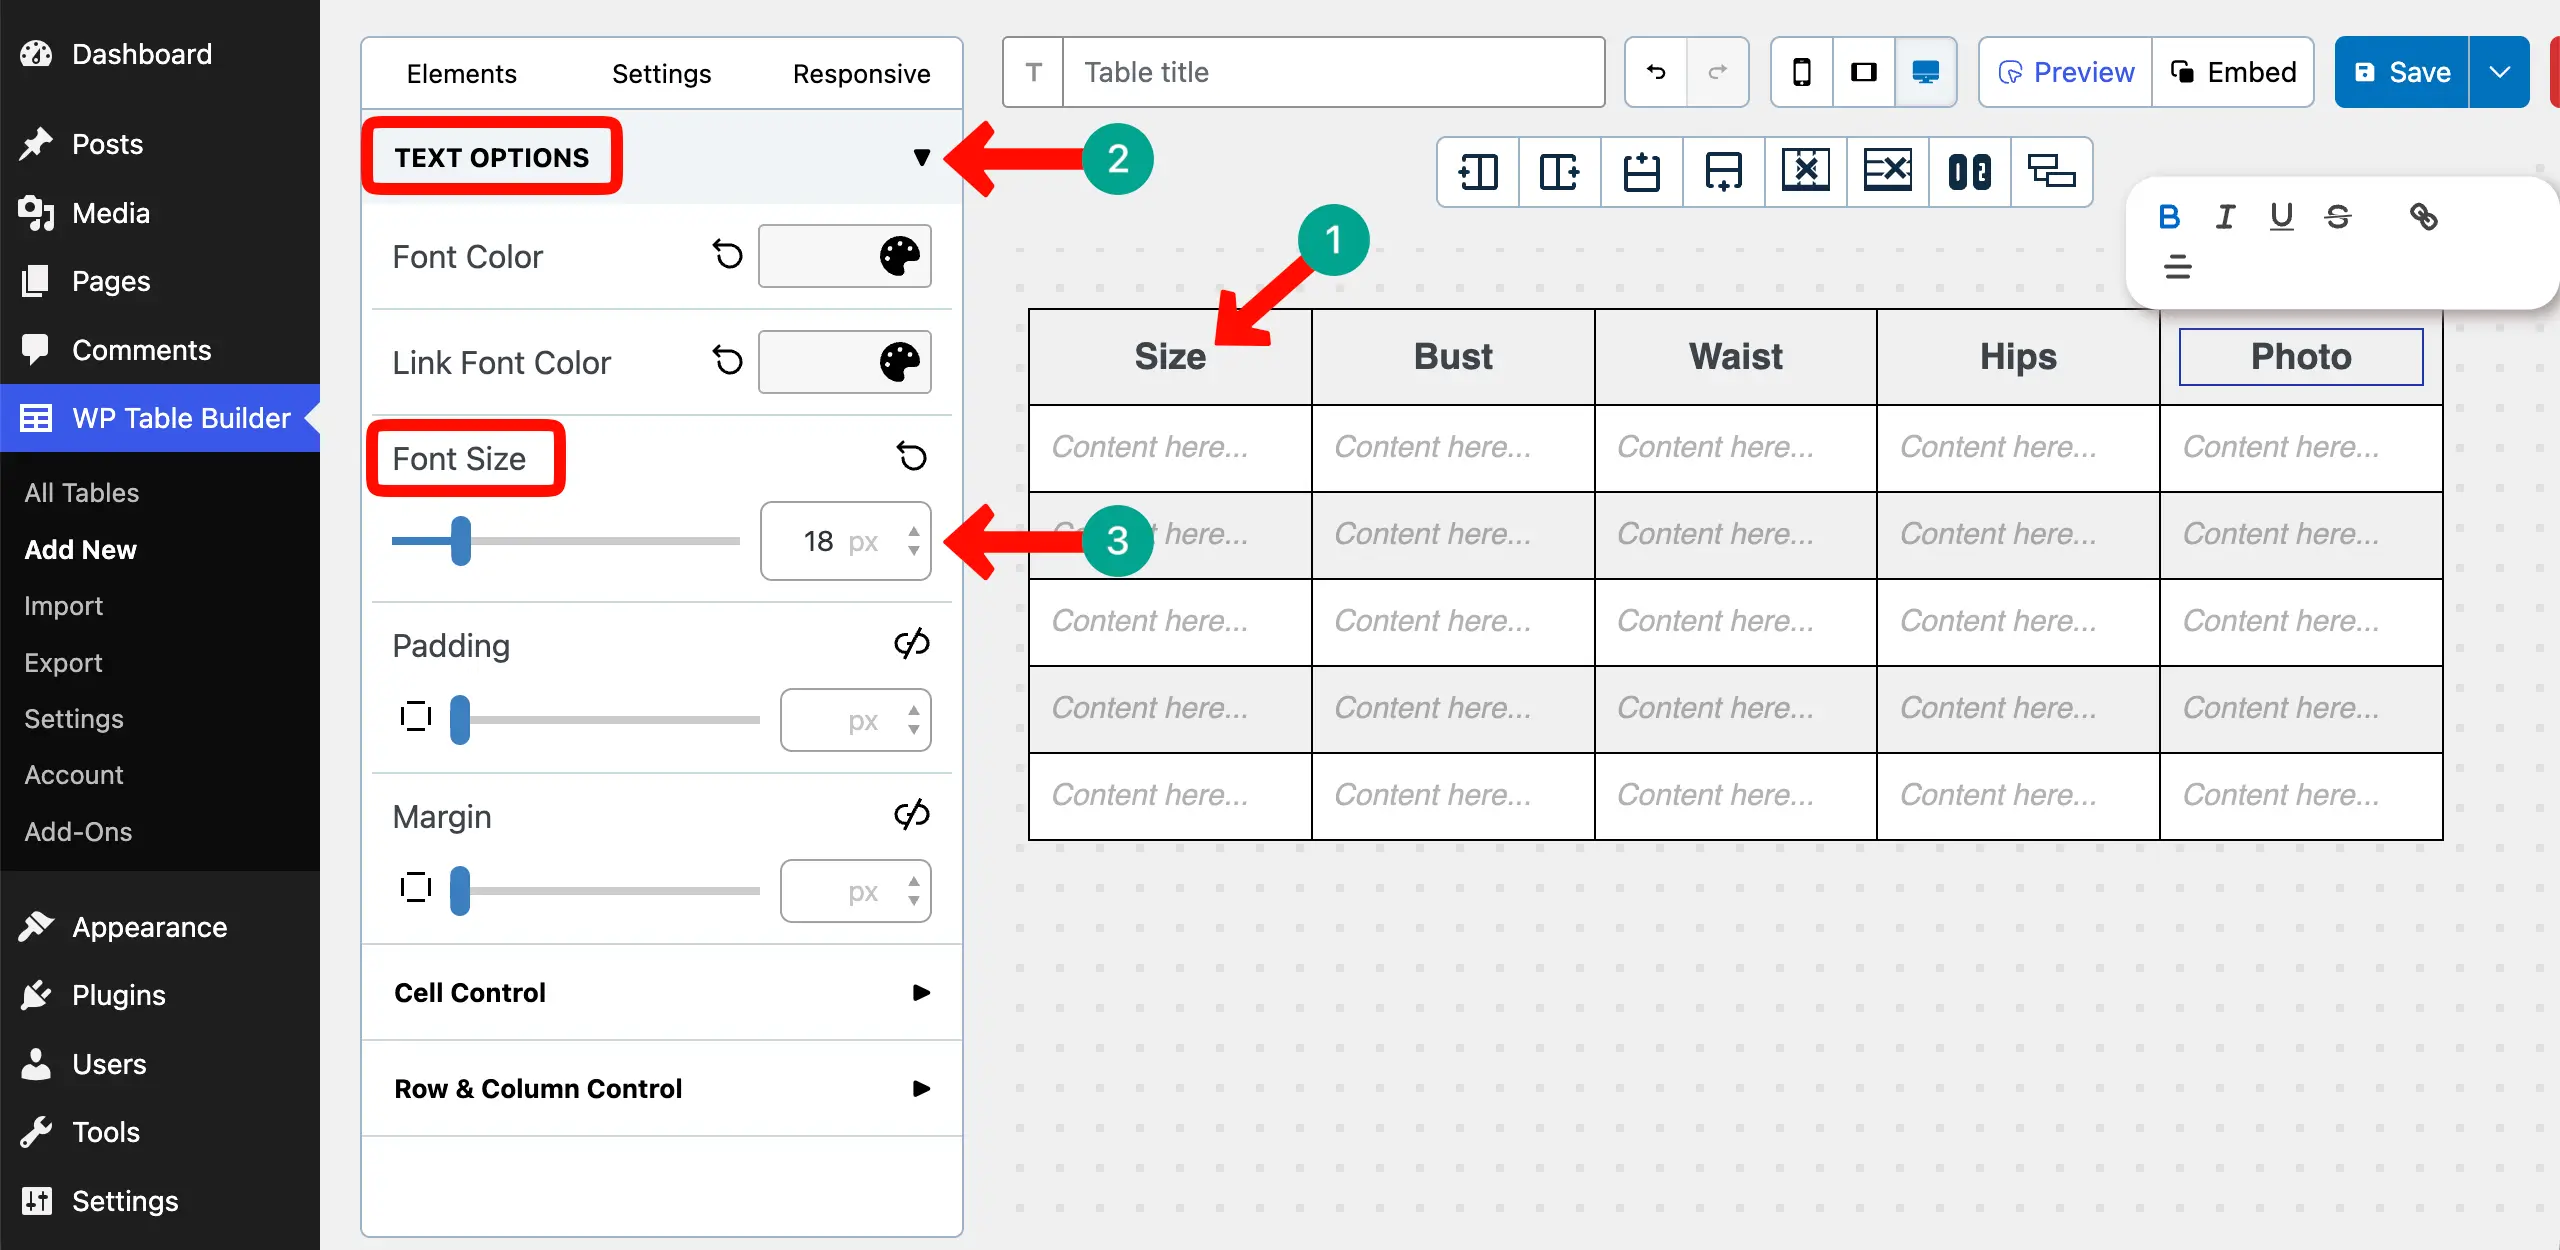Screen dimensions: 2560x1250
Task: Insert a new column to the left
Action: pos(1477,171)
